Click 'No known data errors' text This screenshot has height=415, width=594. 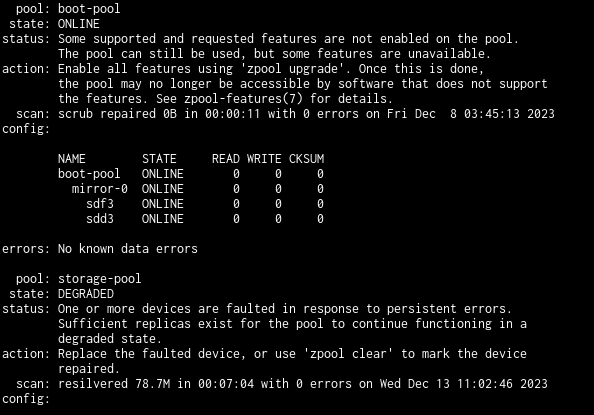(128, 249)
